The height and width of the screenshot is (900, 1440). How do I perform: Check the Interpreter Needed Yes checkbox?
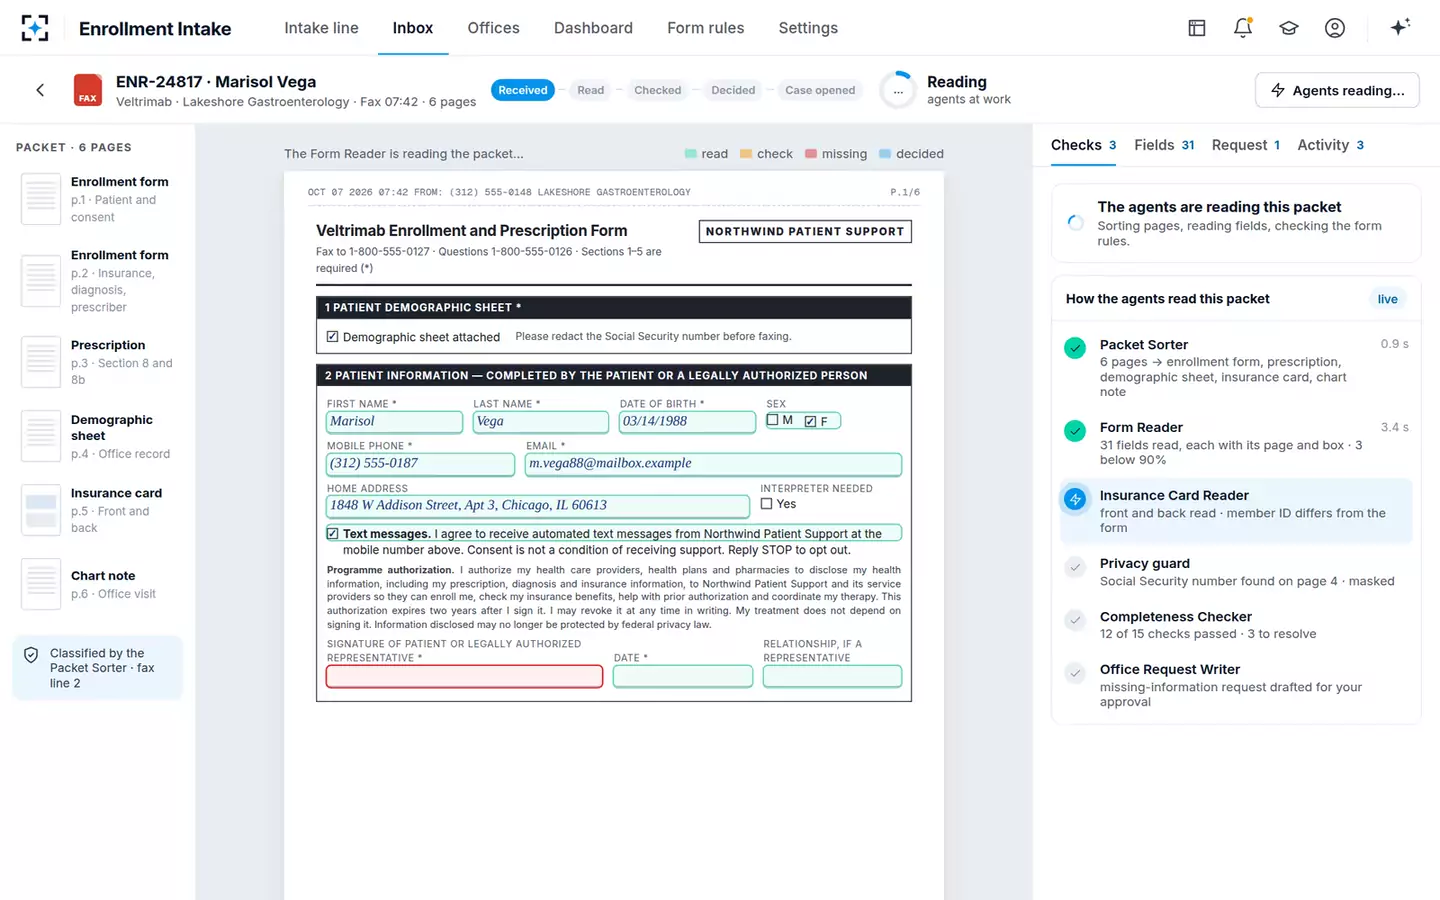[766, 504]
